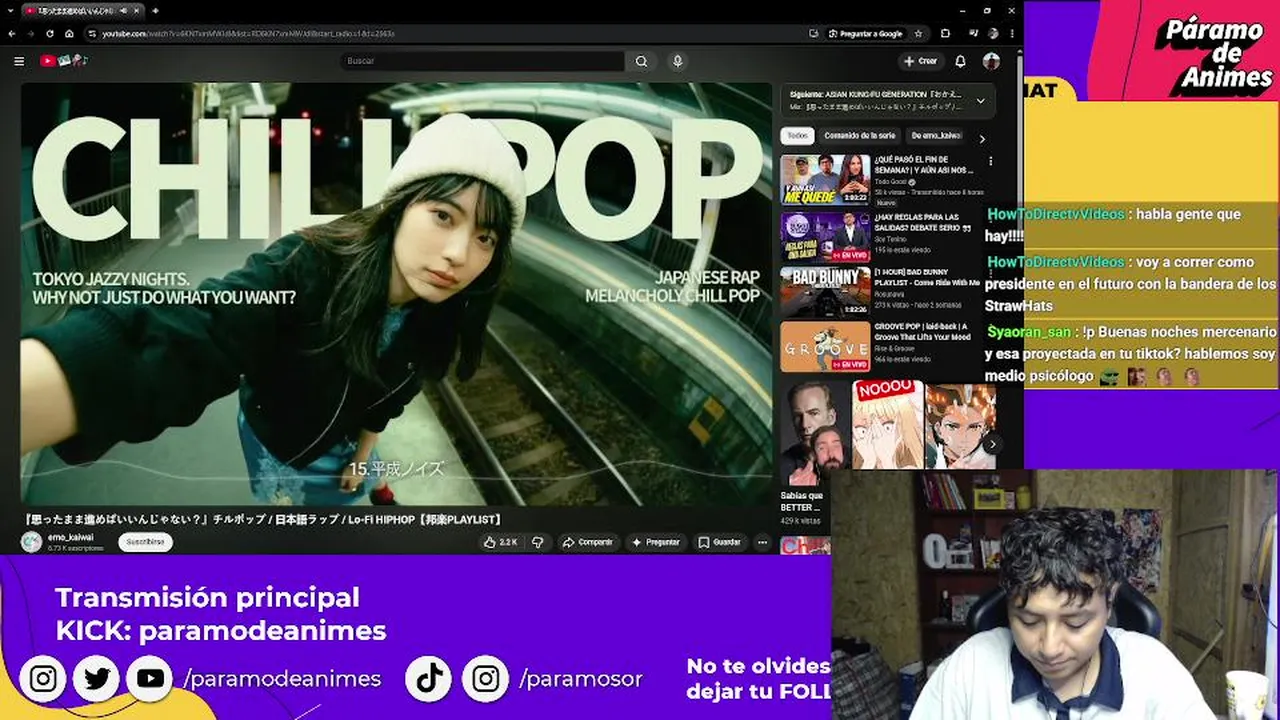Open the GROOVE POP video thumbnail
Image resolution: width=1280 pixels, height=720 pixels.
825,347
